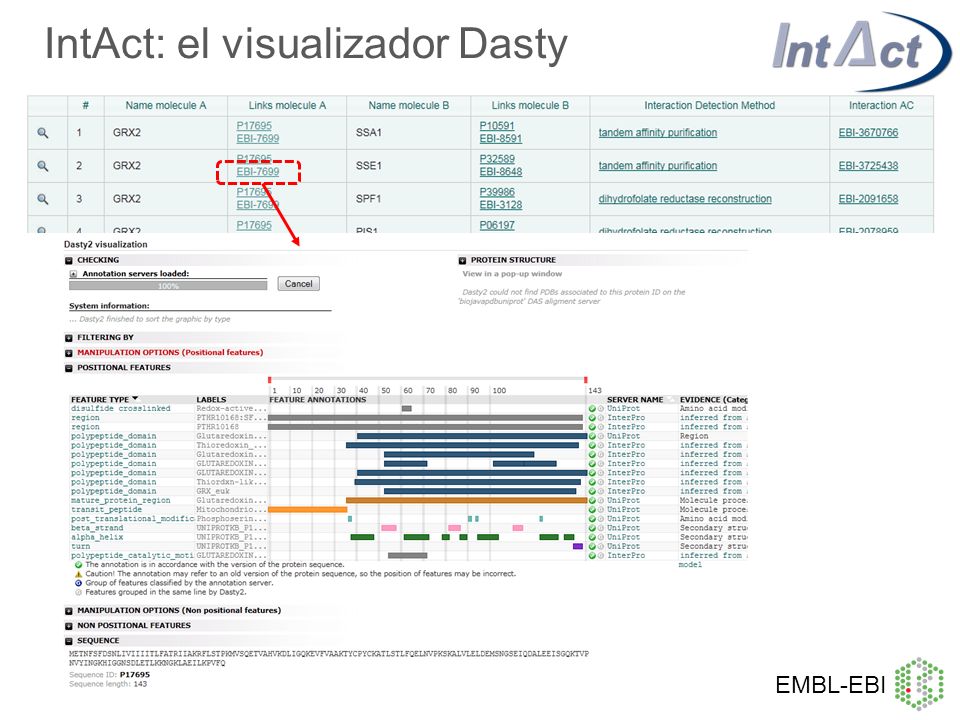
Task: Expand Manipulation Options (Non positional features)
Action: (x=69, y=611)
